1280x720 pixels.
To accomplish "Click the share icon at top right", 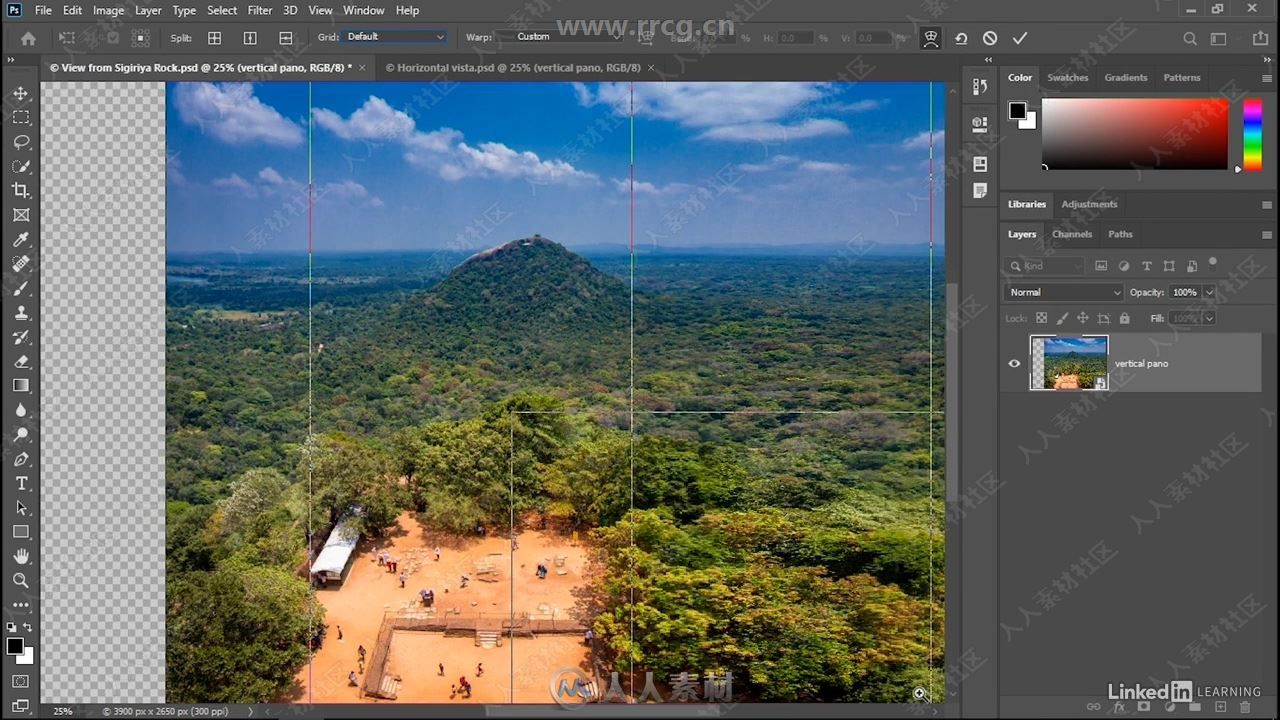I will coord(1260,38).
